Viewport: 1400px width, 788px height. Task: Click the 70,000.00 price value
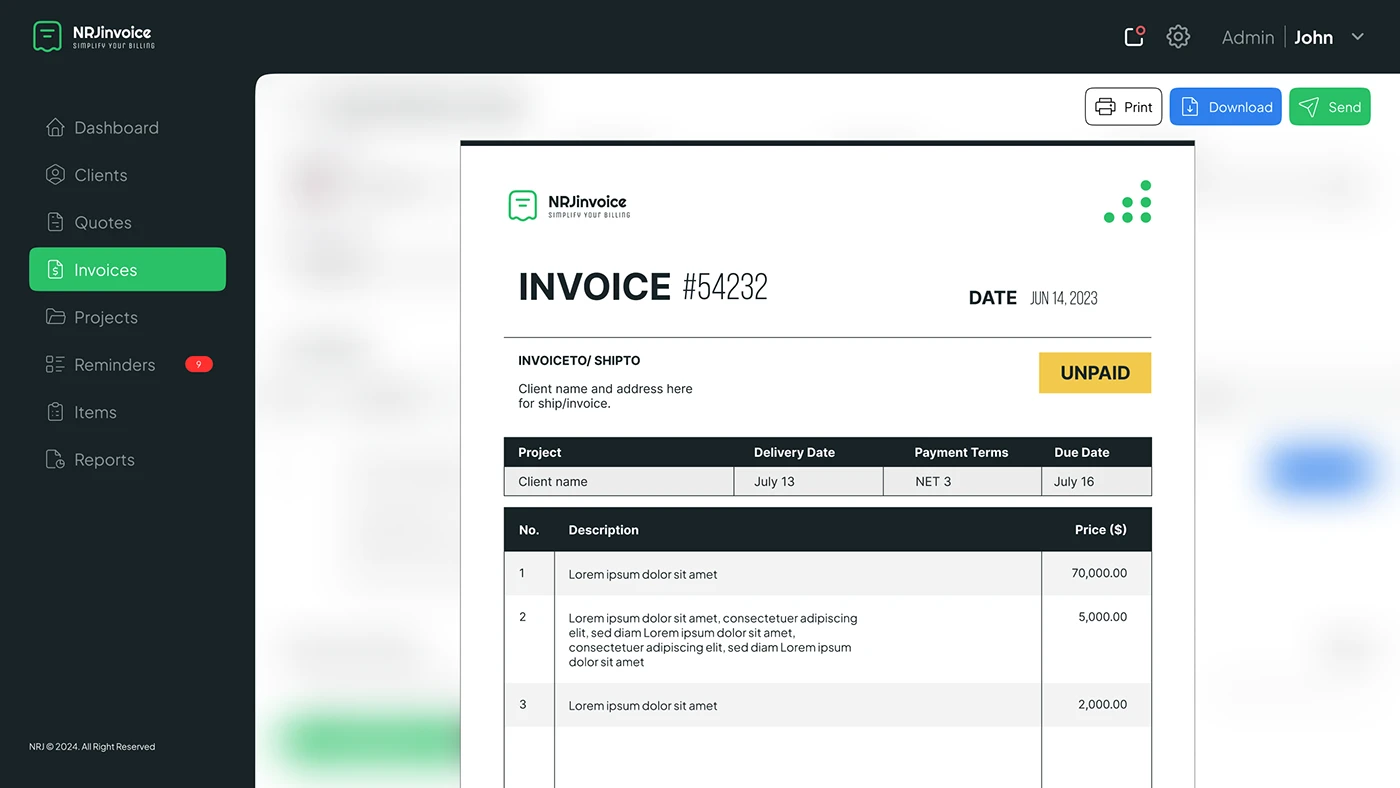tap(1099, 573)
